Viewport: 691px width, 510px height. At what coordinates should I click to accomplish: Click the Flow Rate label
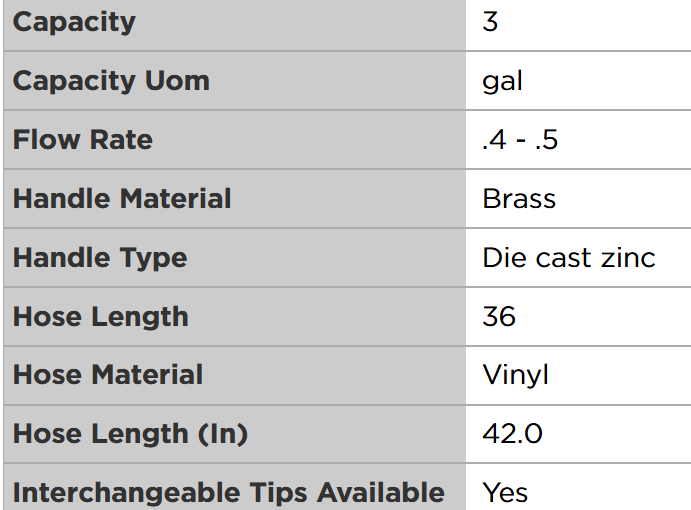(x=82, y=139)
